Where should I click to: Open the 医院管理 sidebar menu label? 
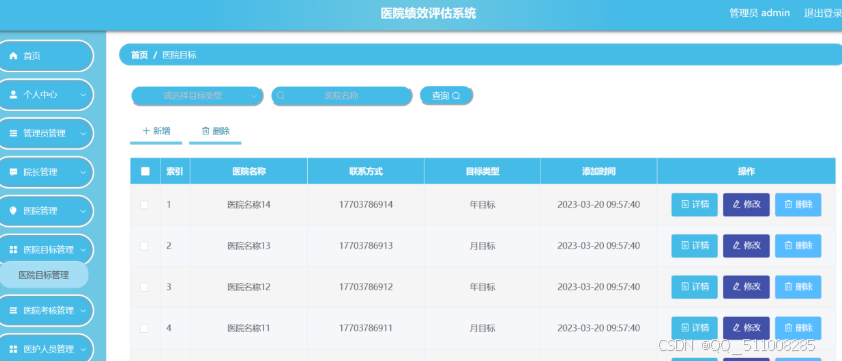(x=40, y=211)
